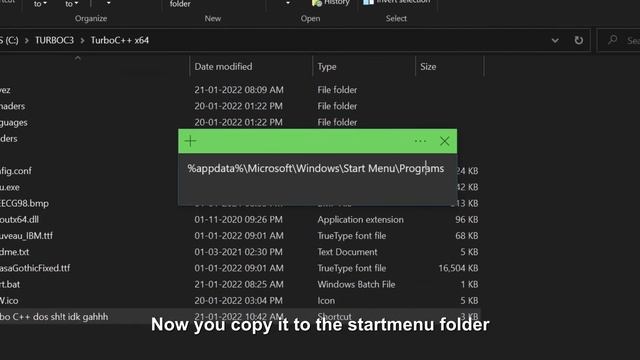Close the green sticky note
The width and height of the screenshot is (640, 360).
tap(444, 141)
